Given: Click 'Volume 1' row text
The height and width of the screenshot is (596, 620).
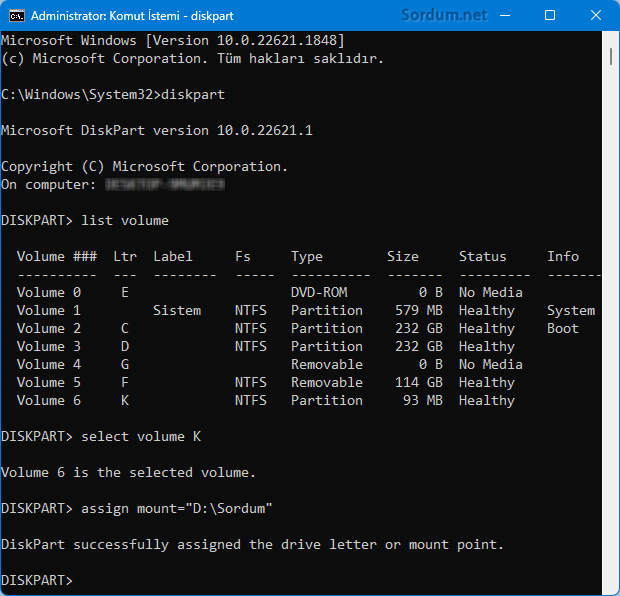Looking at the screenshot, I should tap(49, 310).
